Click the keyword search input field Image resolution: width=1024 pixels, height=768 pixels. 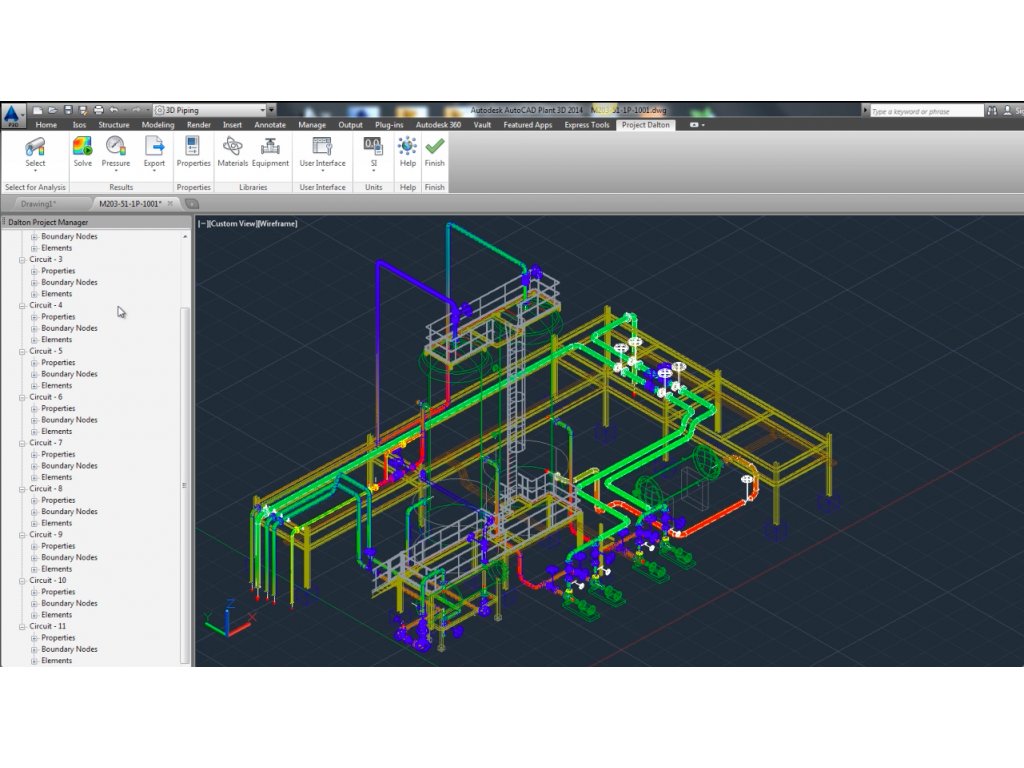927,112
